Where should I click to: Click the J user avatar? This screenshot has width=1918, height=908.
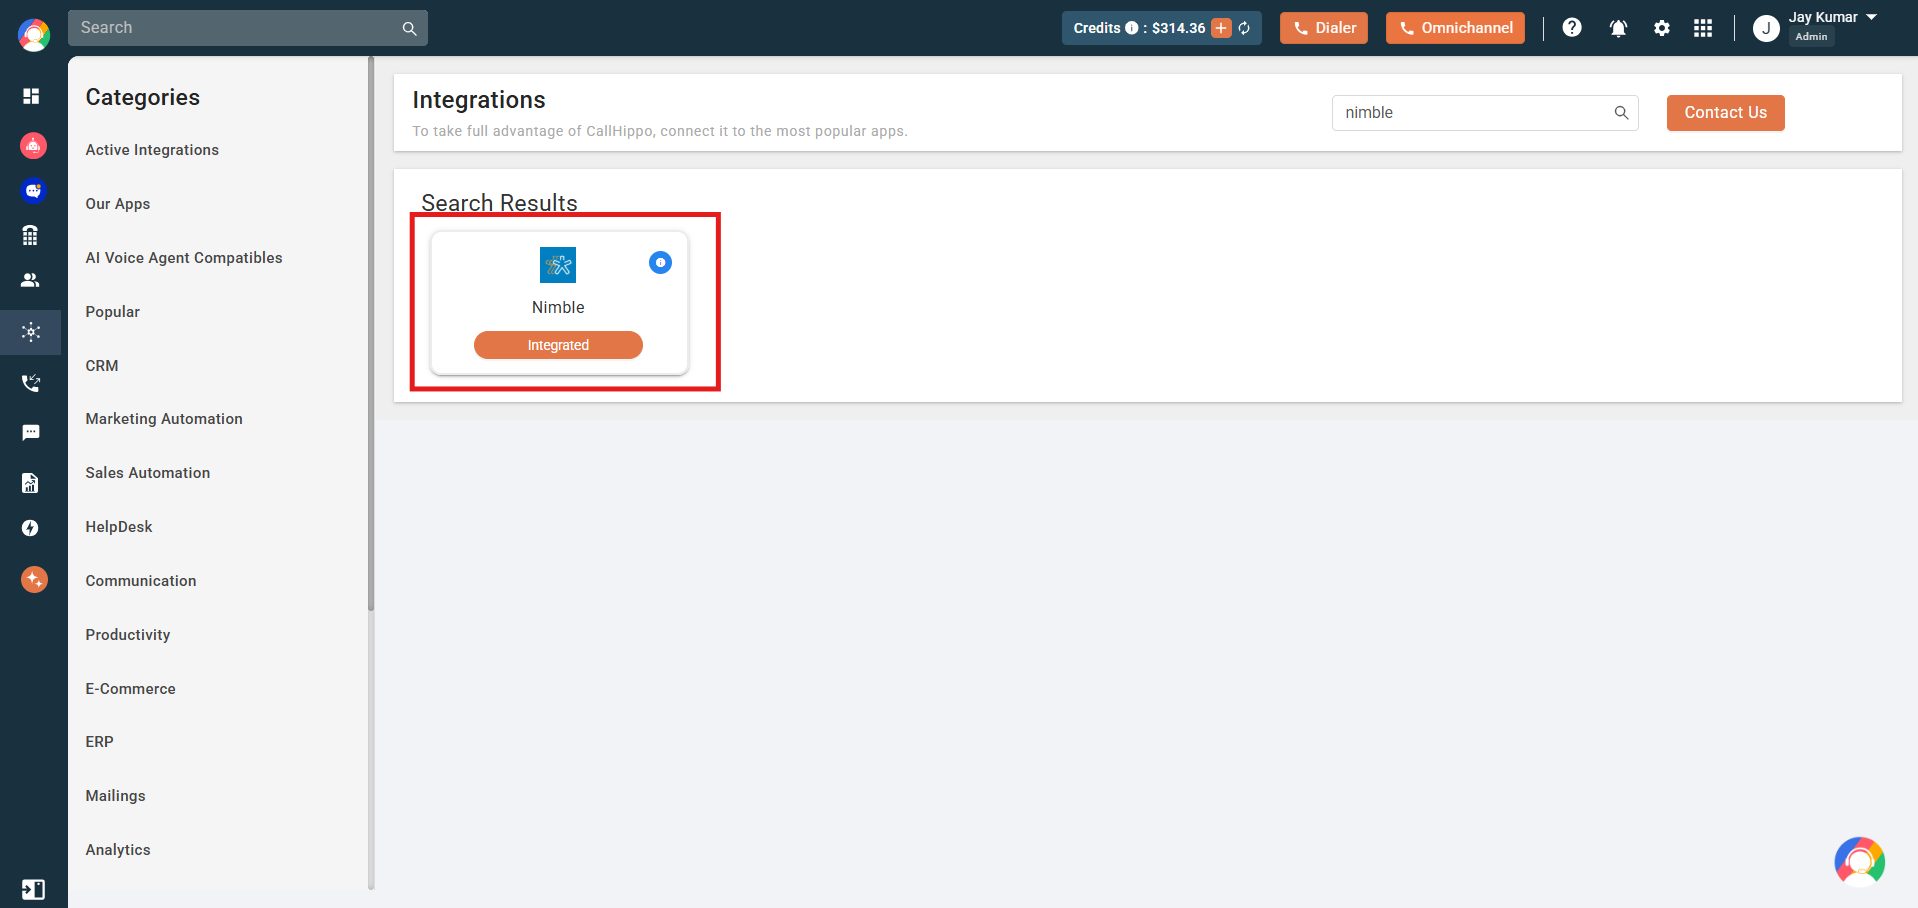pos(1766,29)
